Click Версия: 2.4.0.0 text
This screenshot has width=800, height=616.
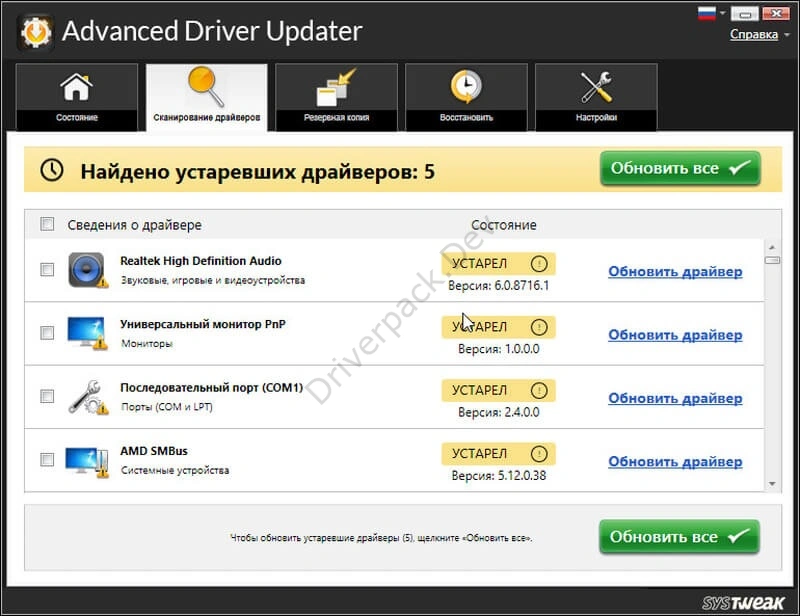pyautogui.click(x=498, y=412)
